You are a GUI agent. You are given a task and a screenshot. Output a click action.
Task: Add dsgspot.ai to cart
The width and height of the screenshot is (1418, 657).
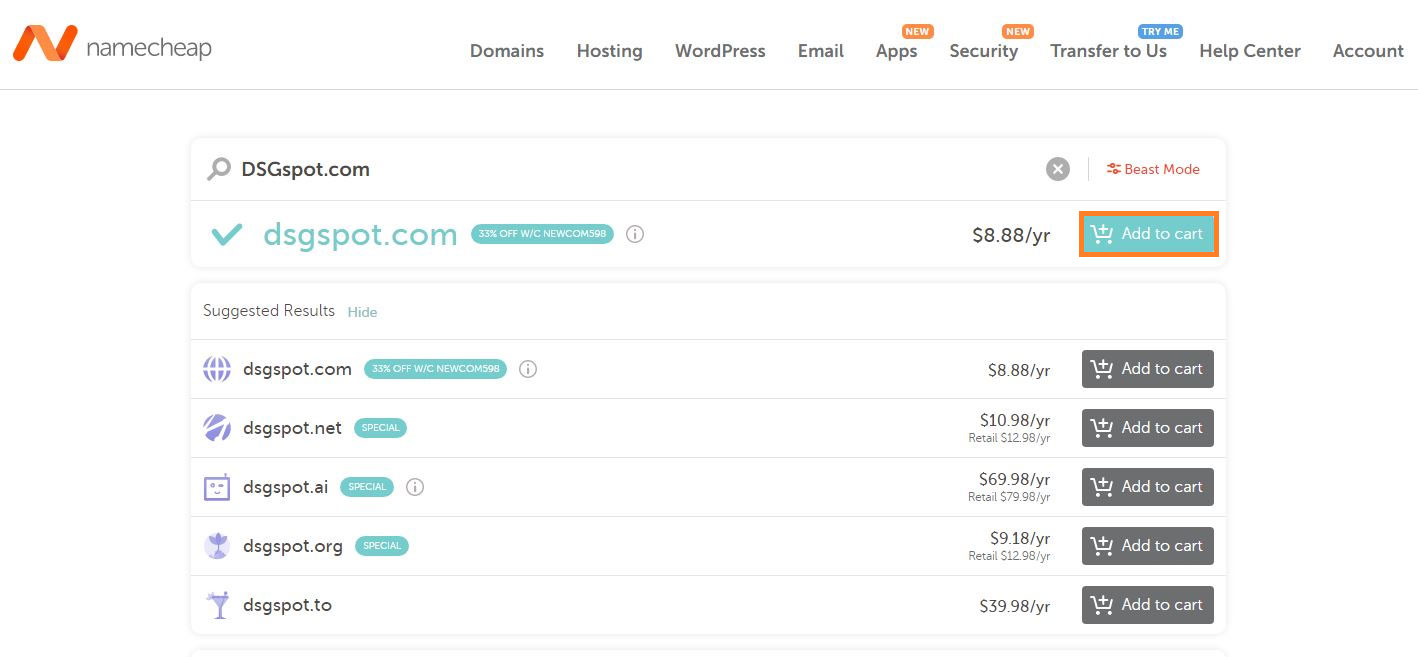1148,487
